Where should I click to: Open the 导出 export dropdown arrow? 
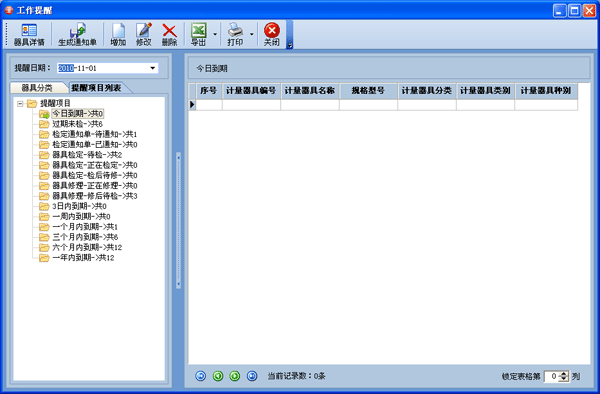[x=215, y=34]
